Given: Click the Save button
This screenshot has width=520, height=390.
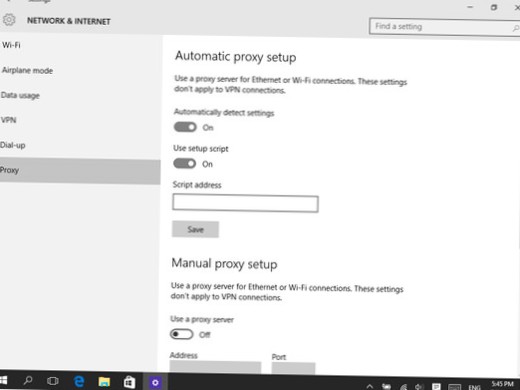Looking at the screenshot, I should point(195,229).
